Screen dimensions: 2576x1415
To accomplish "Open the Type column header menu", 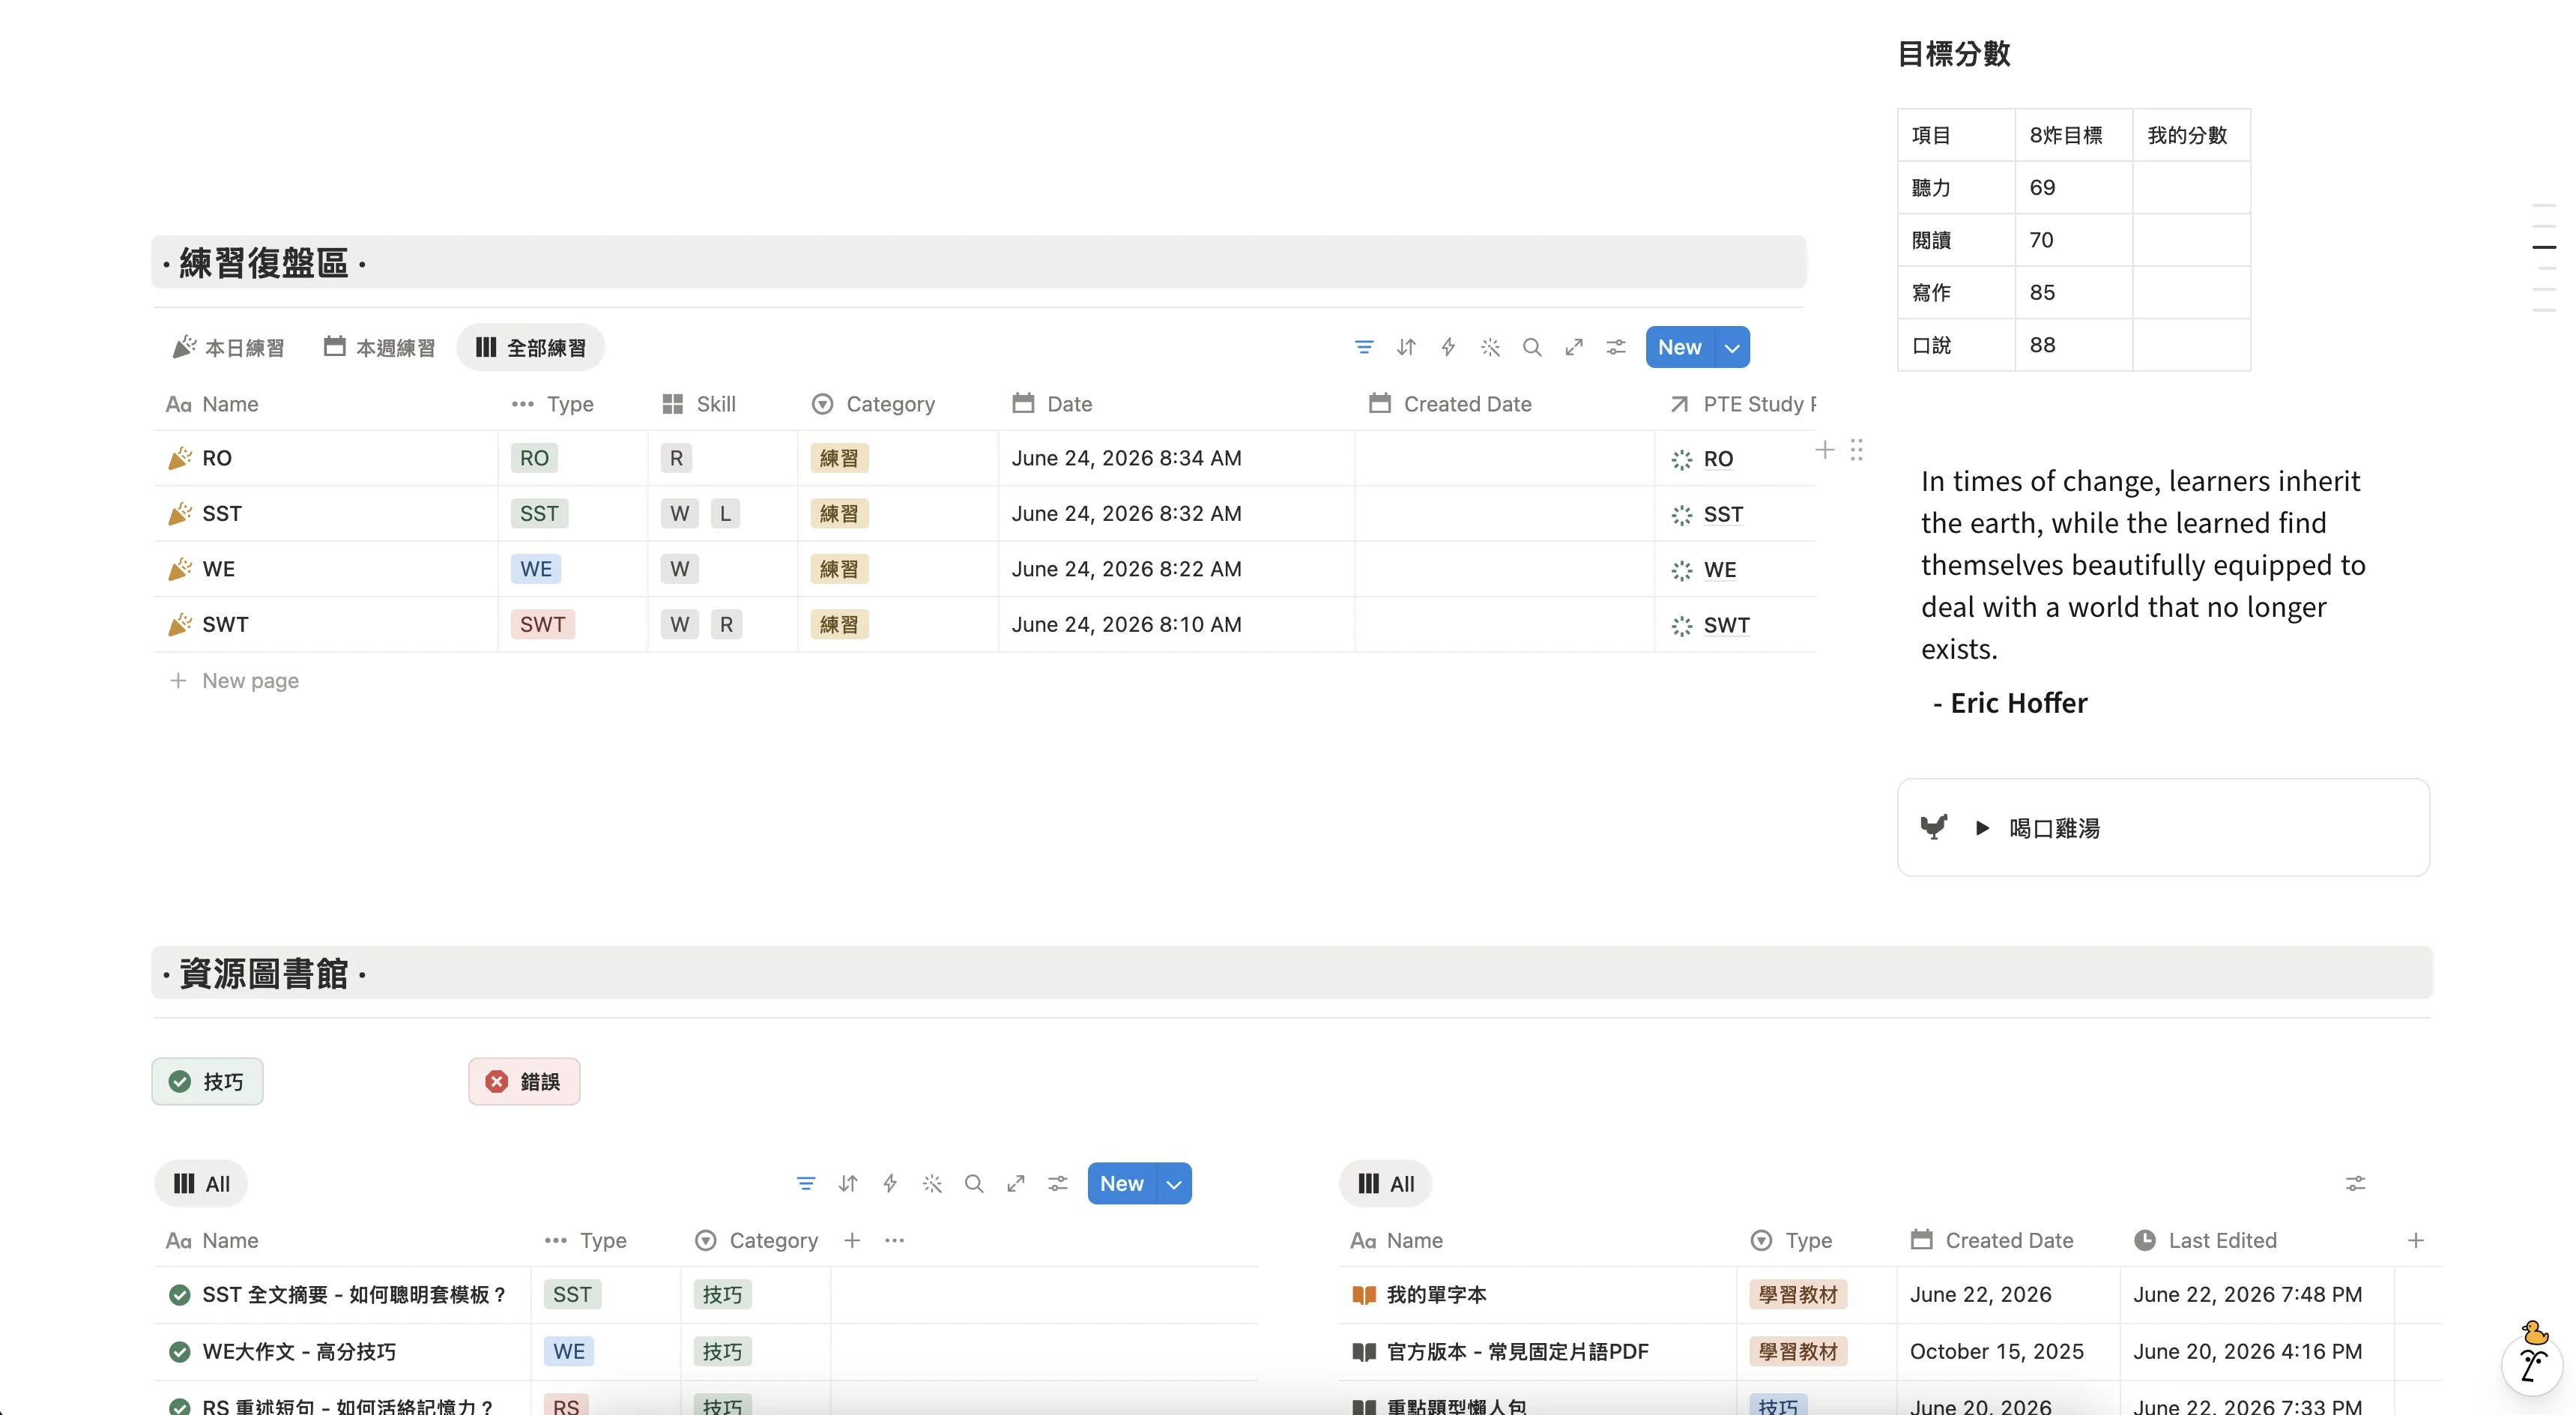I will [552, 404].
